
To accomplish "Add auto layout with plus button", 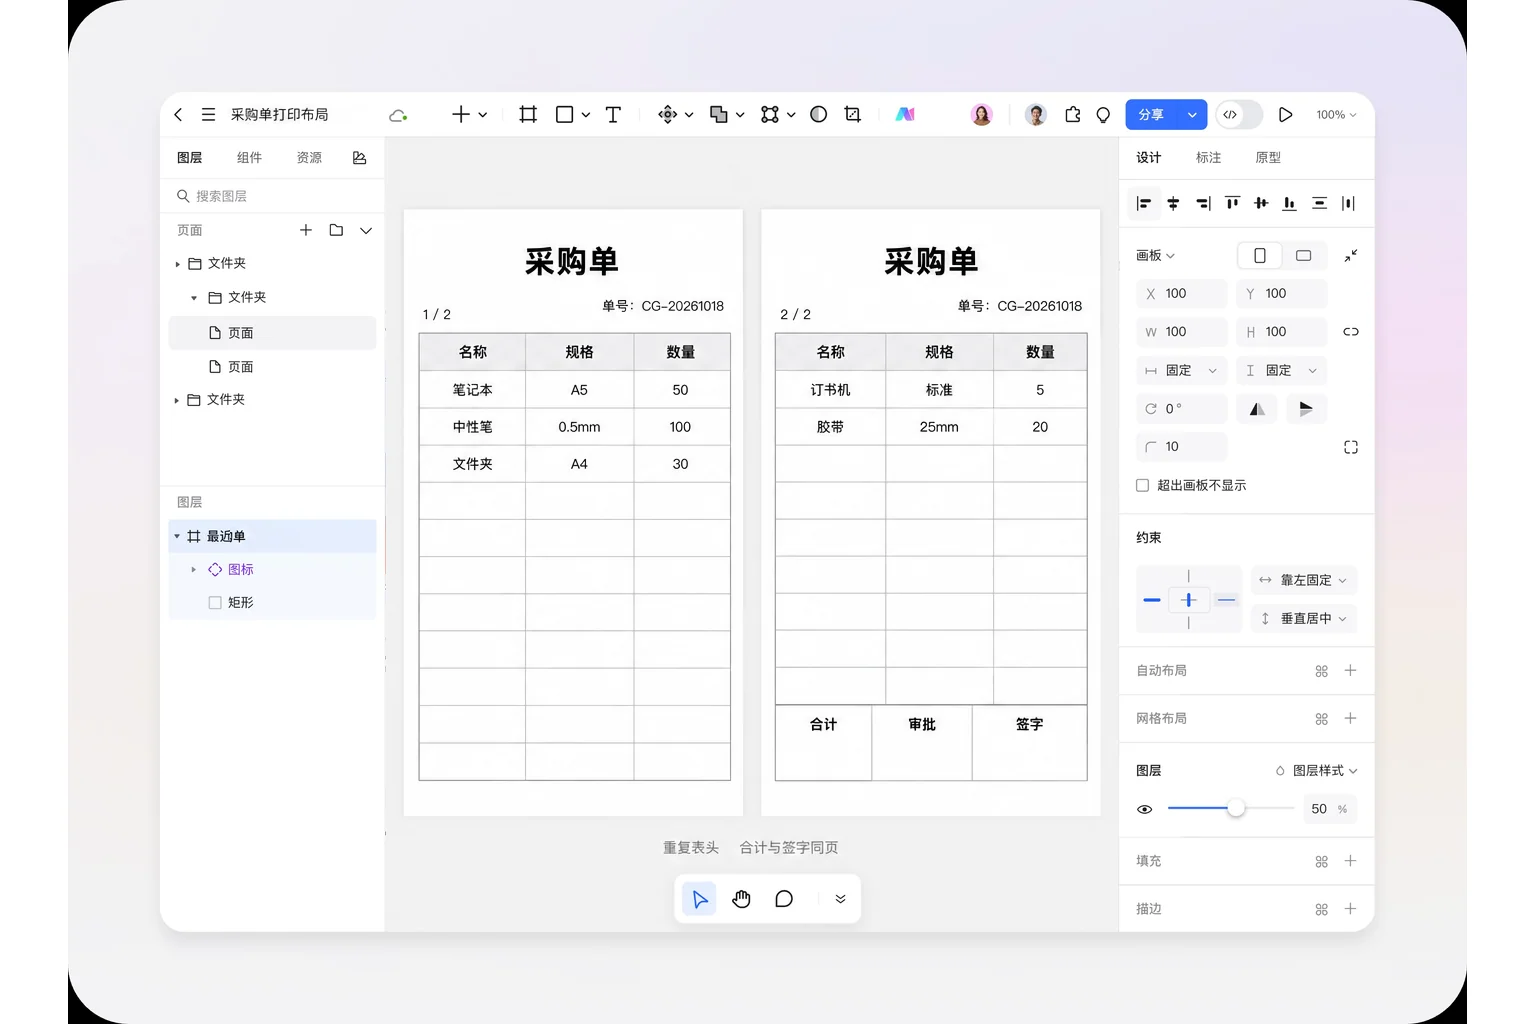I will coord(1350,671).
